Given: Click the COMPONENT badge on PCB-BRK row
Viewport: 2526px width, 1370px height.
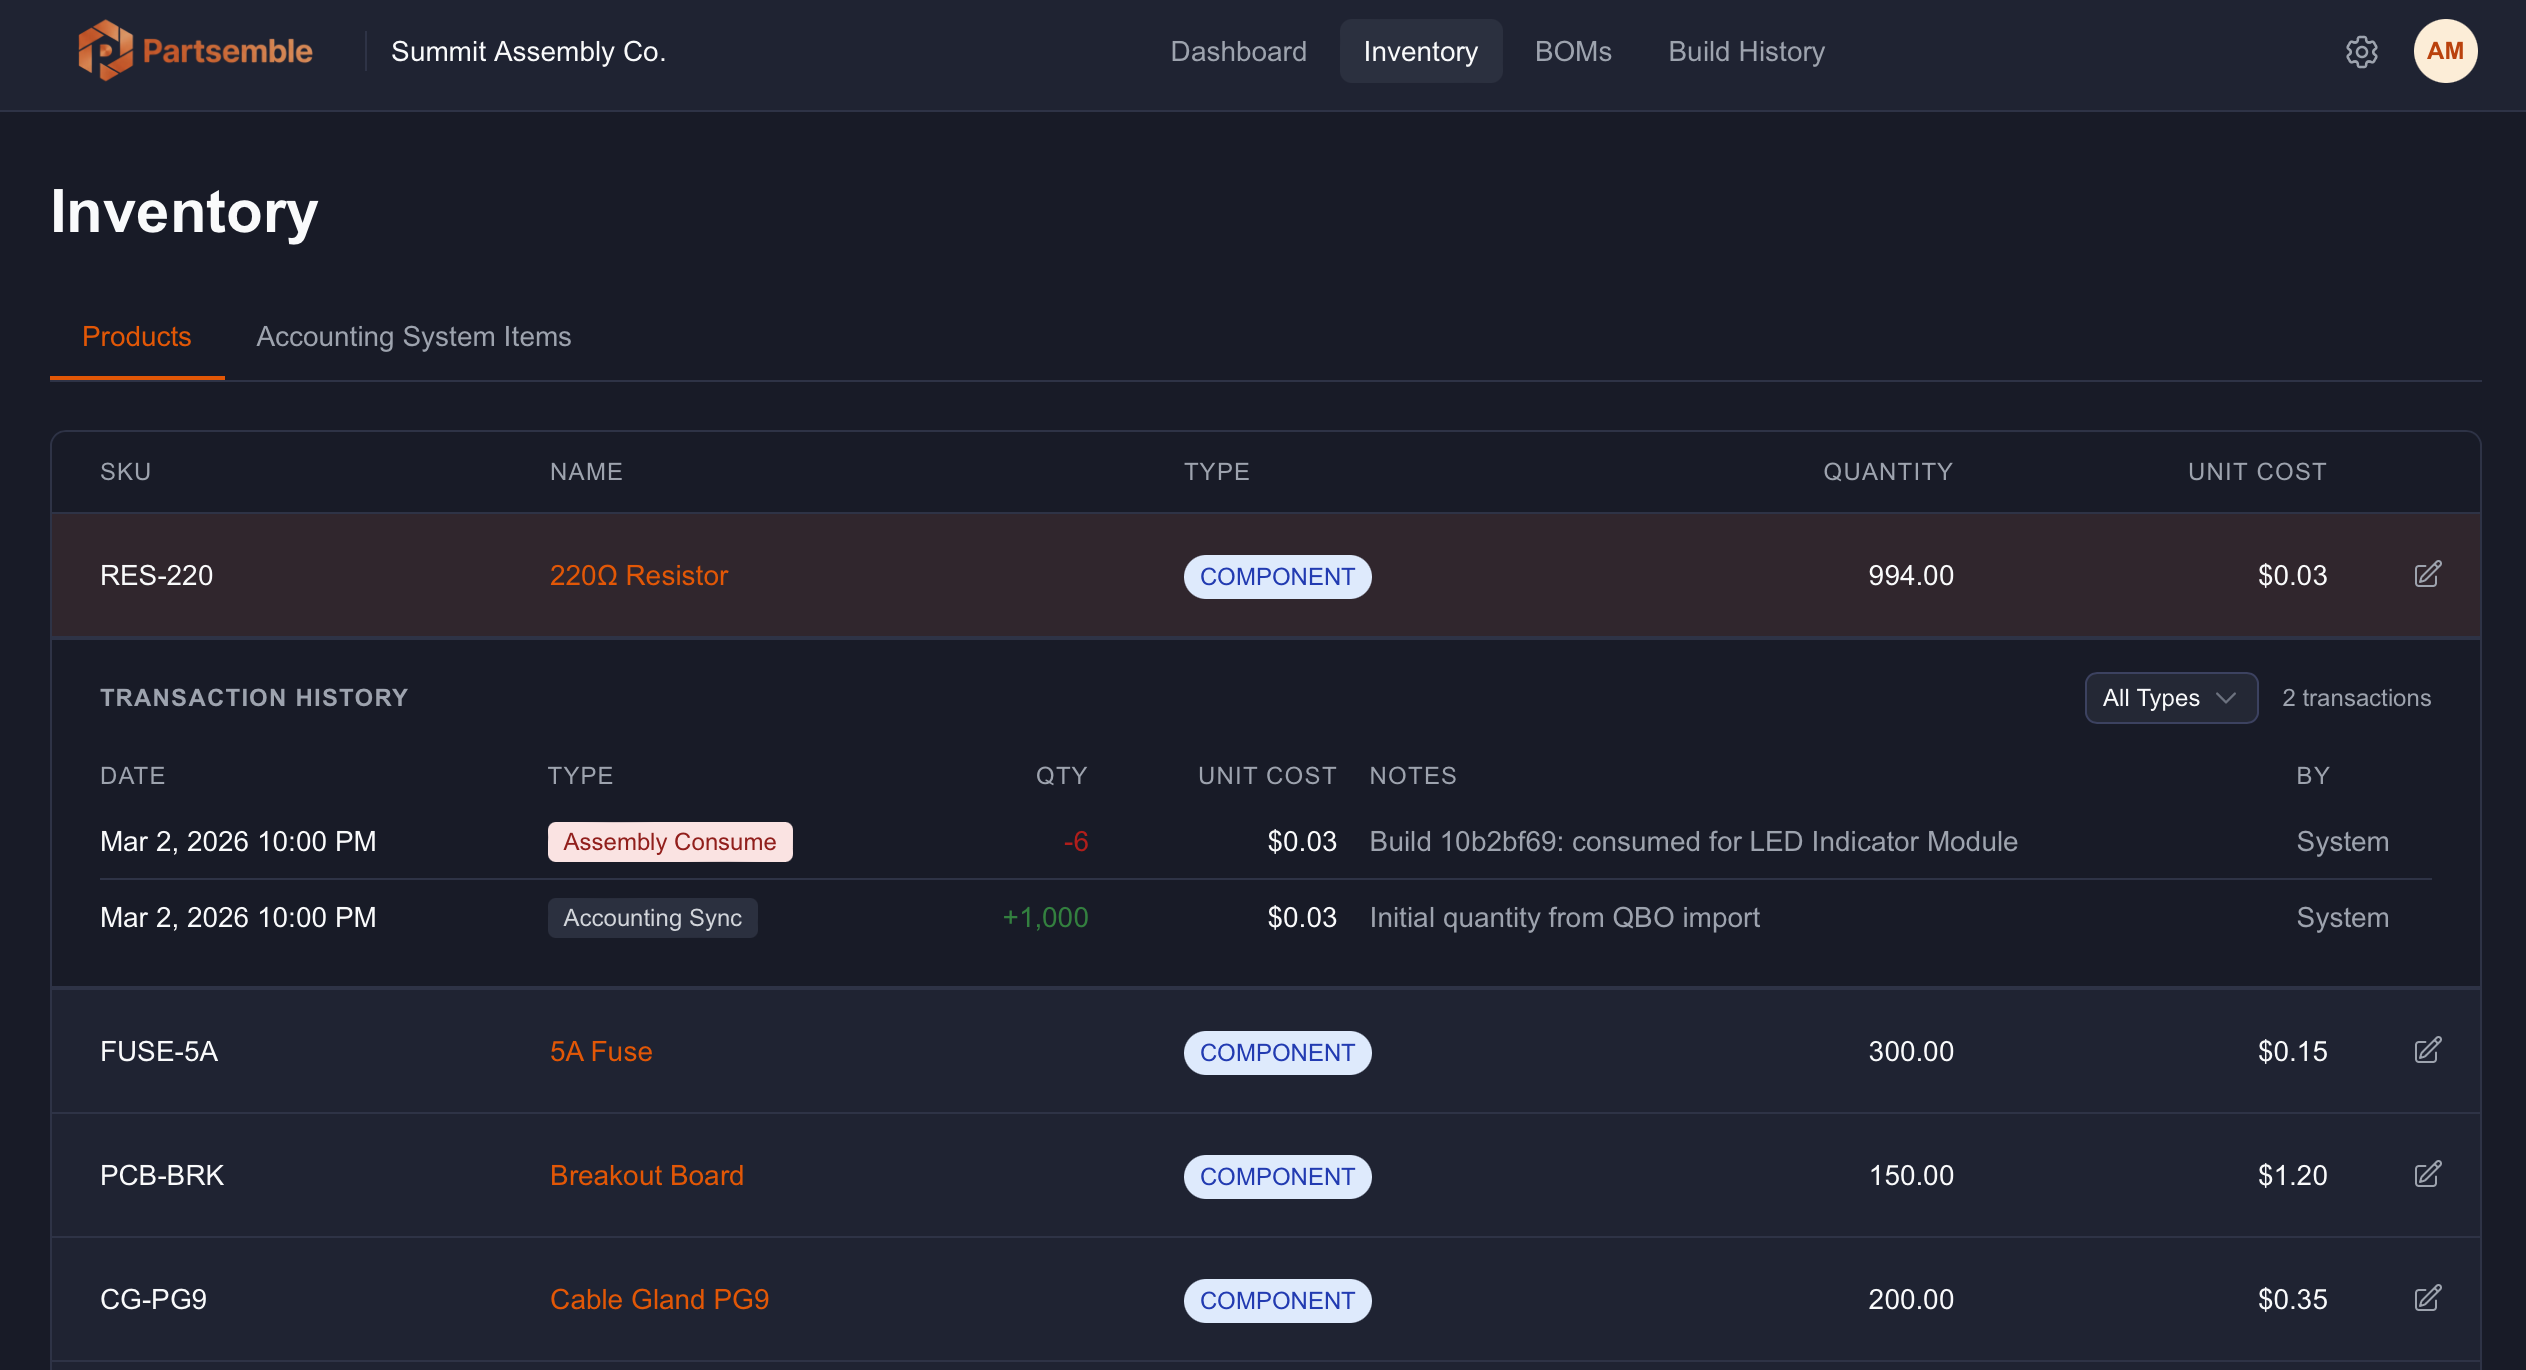Looking at the screenshot, I should pos(1277,1176).
